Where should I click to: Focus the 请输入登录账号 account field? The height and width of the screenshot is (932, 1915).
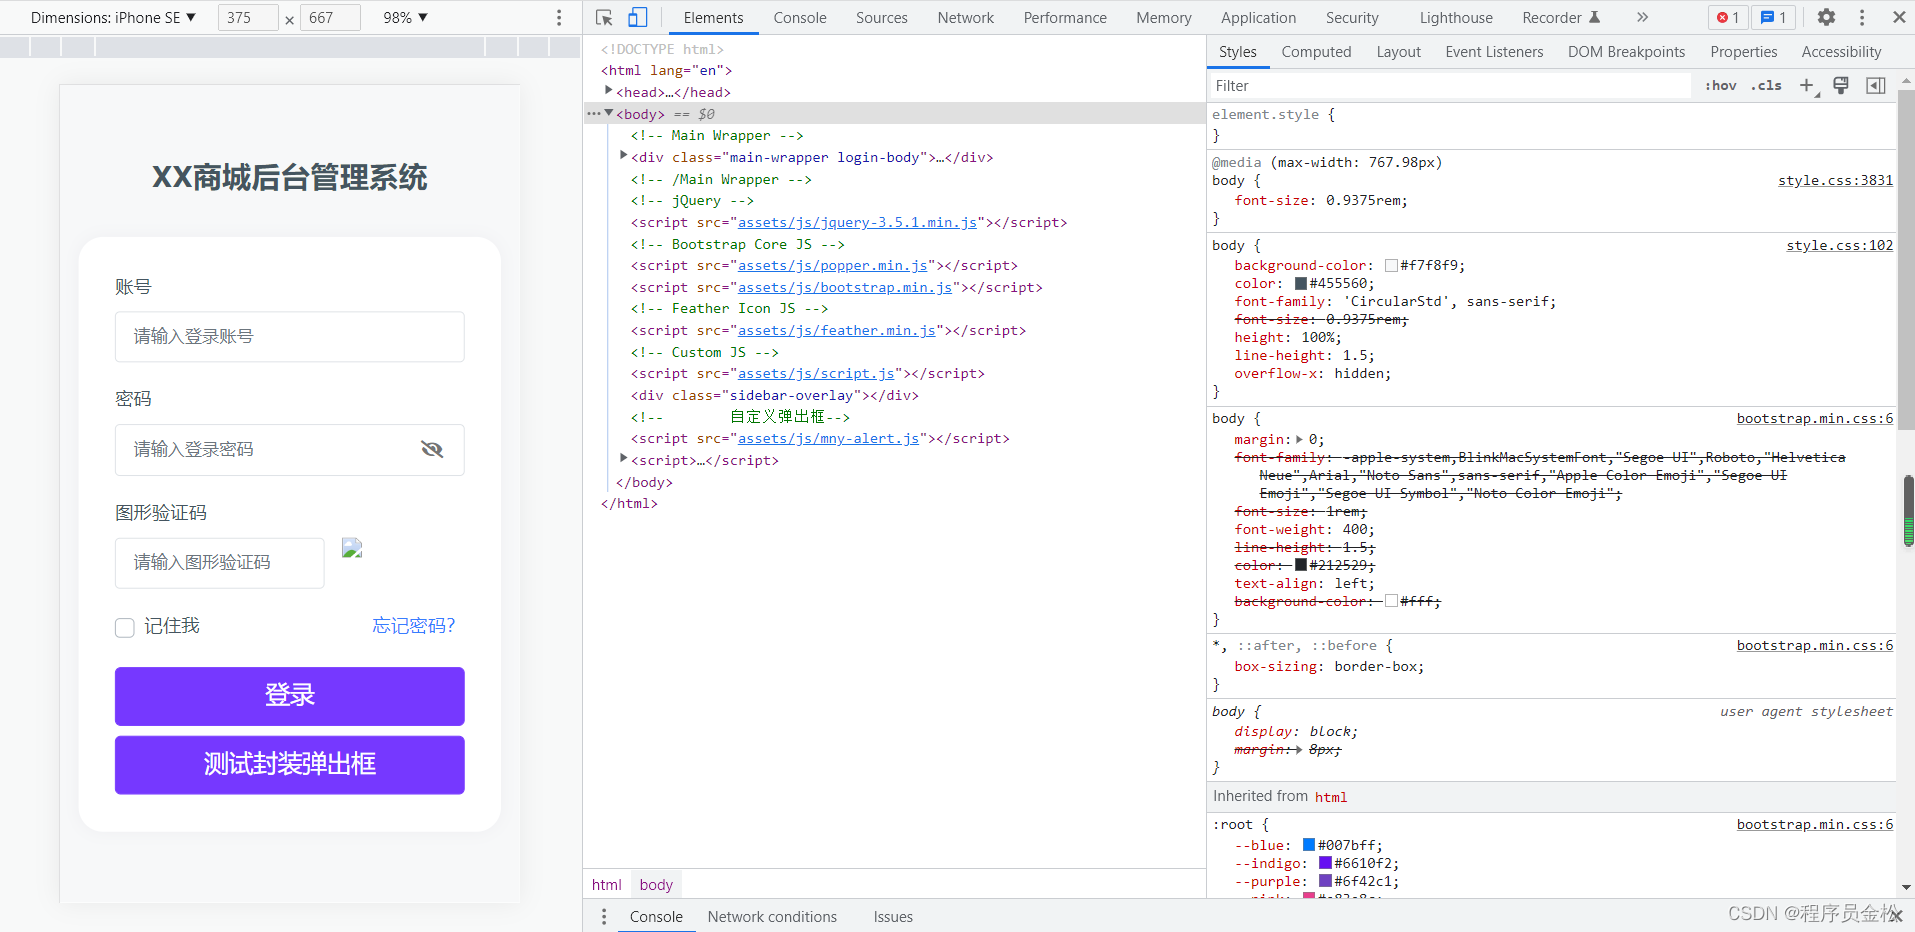pyautogui.click(x=290, y=337)
